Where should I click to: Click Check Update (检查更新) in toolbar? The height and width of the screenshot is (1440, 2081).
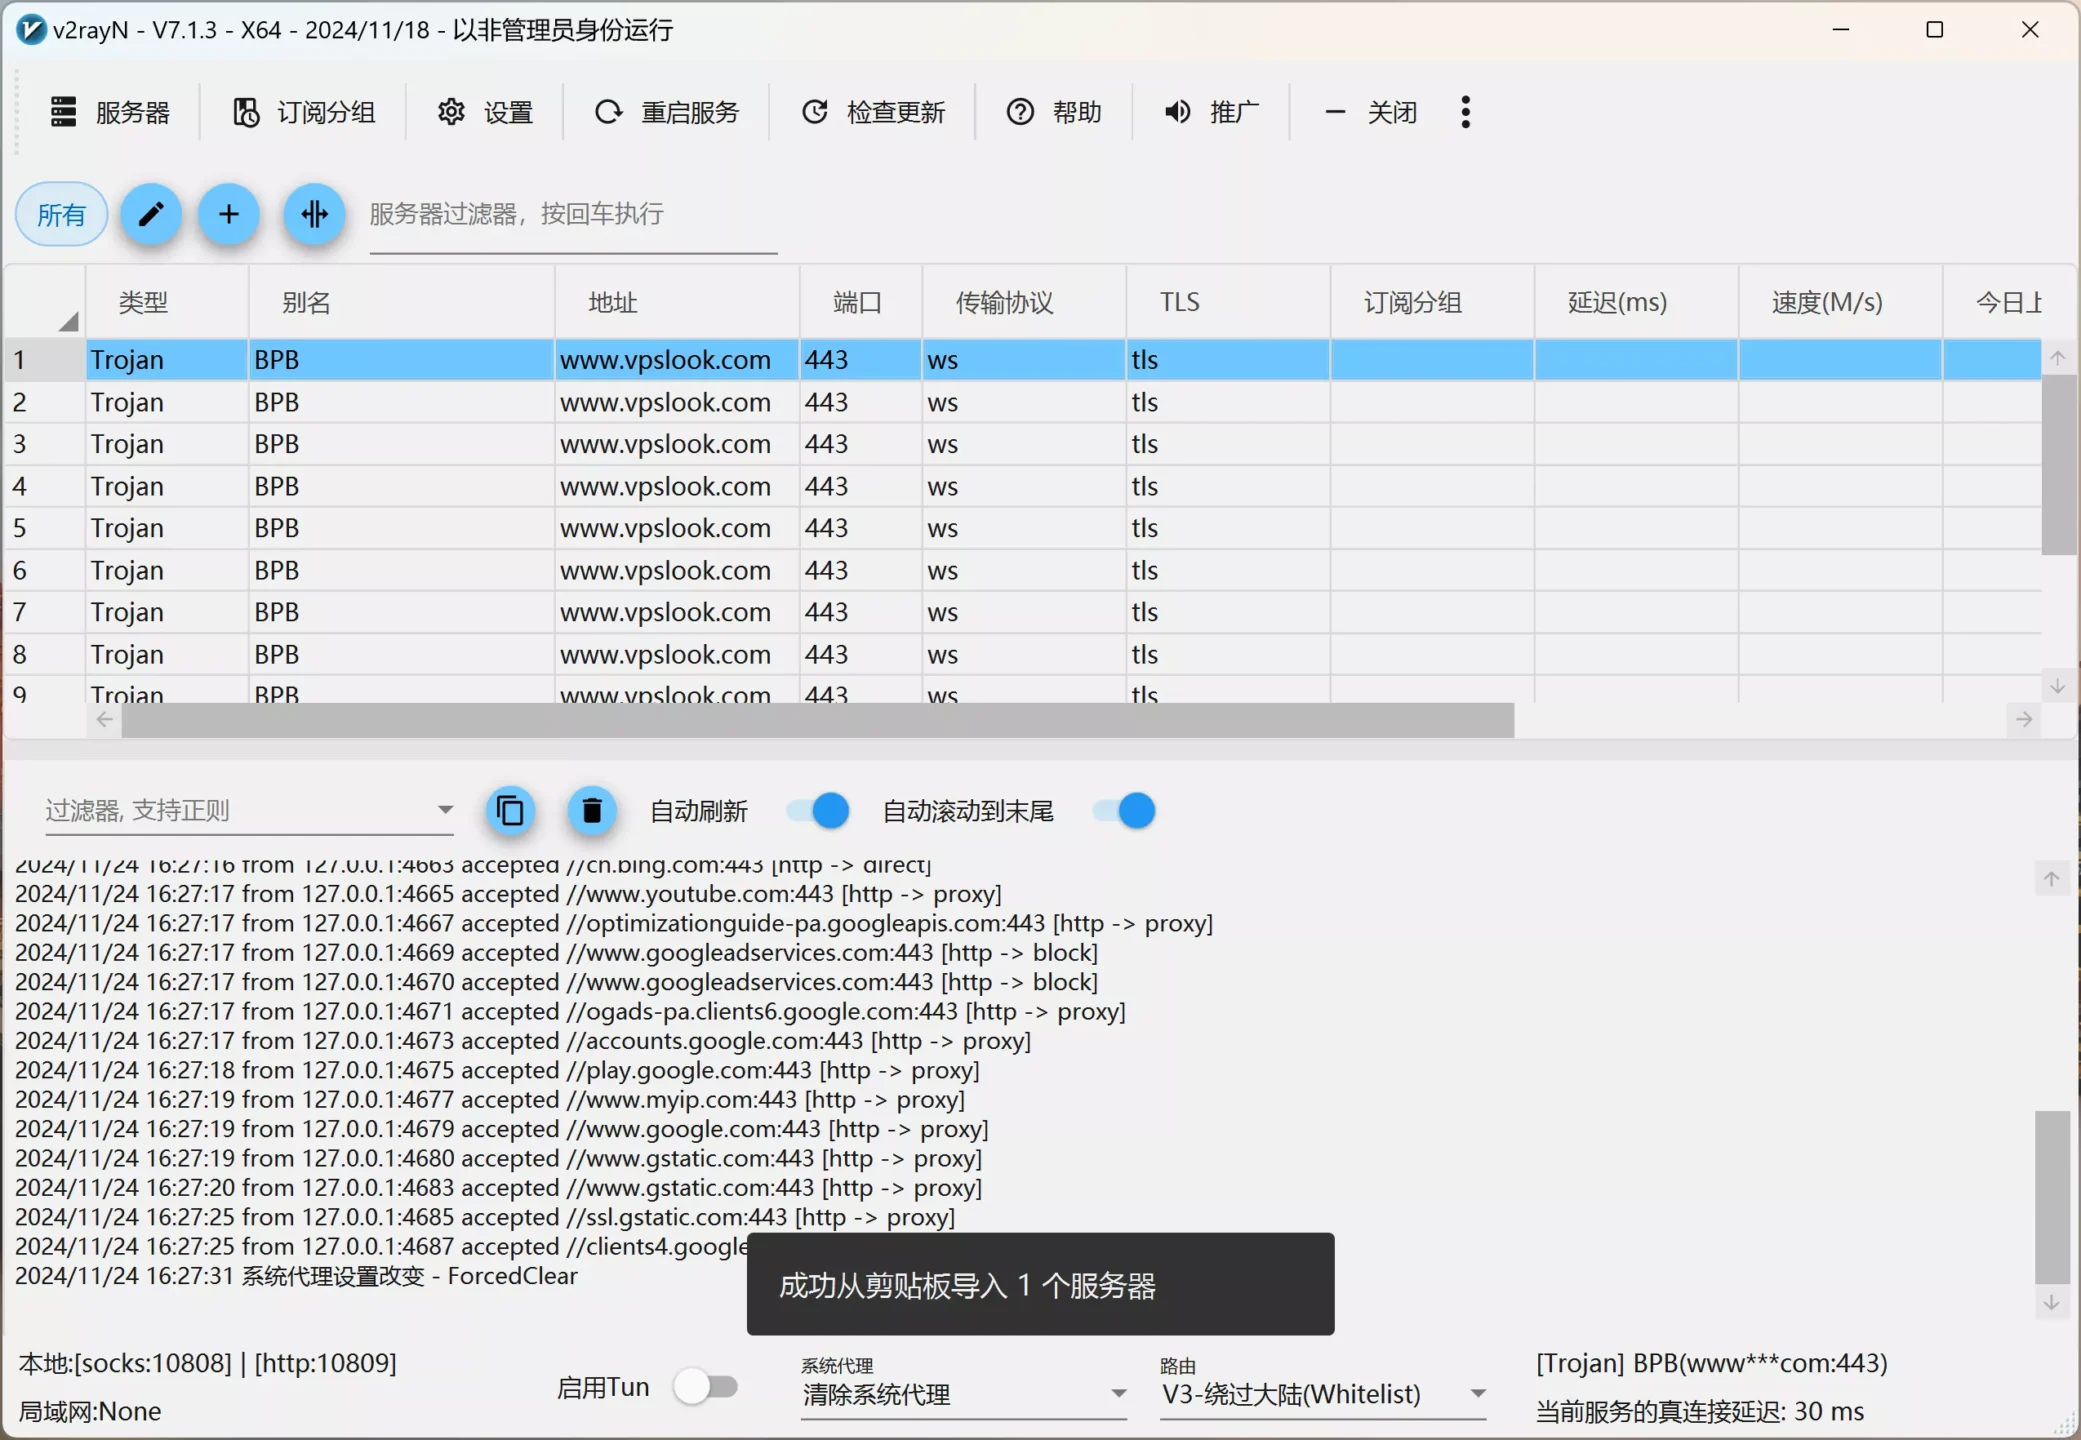coord(873,112)
